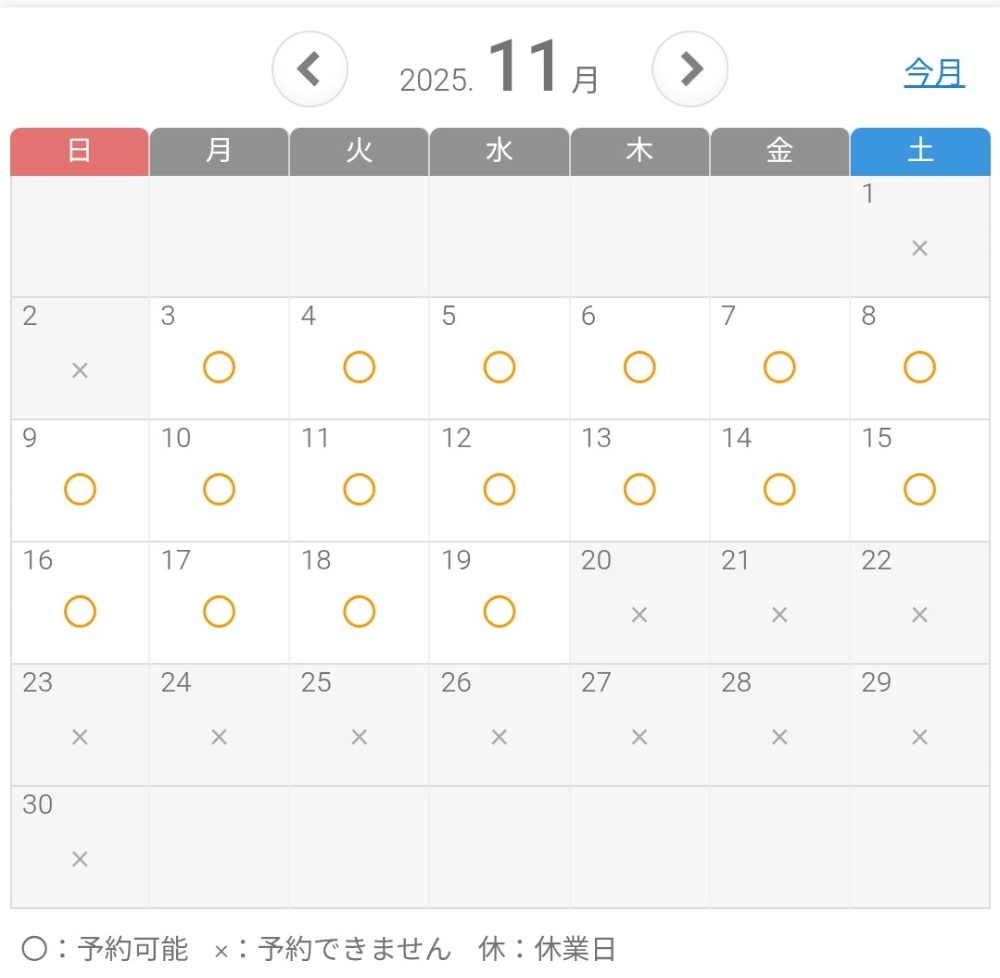Select the date cell for November 5

[499, 358]
